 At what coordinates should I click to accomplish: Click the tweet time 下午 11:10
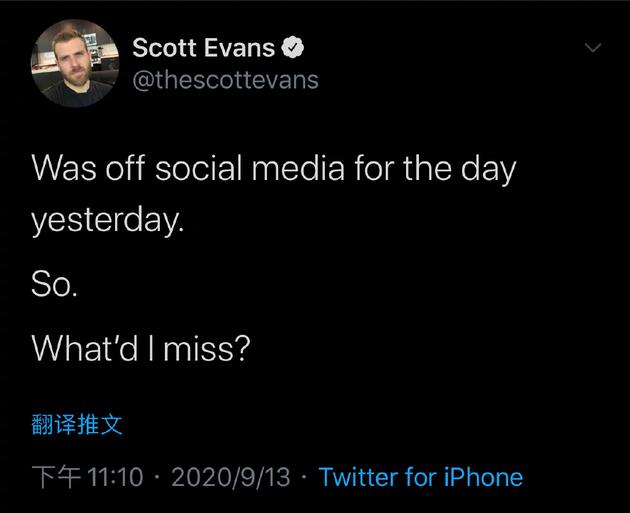(88, 477)
